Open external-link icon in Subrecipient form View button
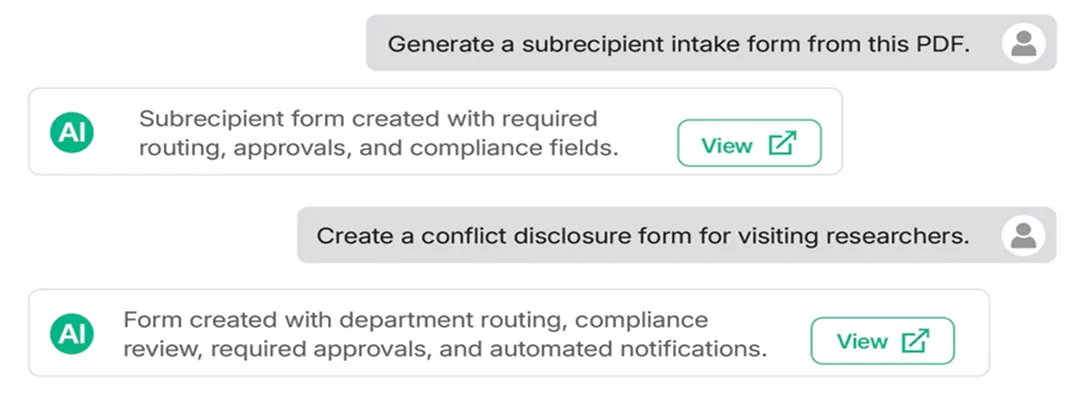The image size is (1080, 400). coord(782,144)
